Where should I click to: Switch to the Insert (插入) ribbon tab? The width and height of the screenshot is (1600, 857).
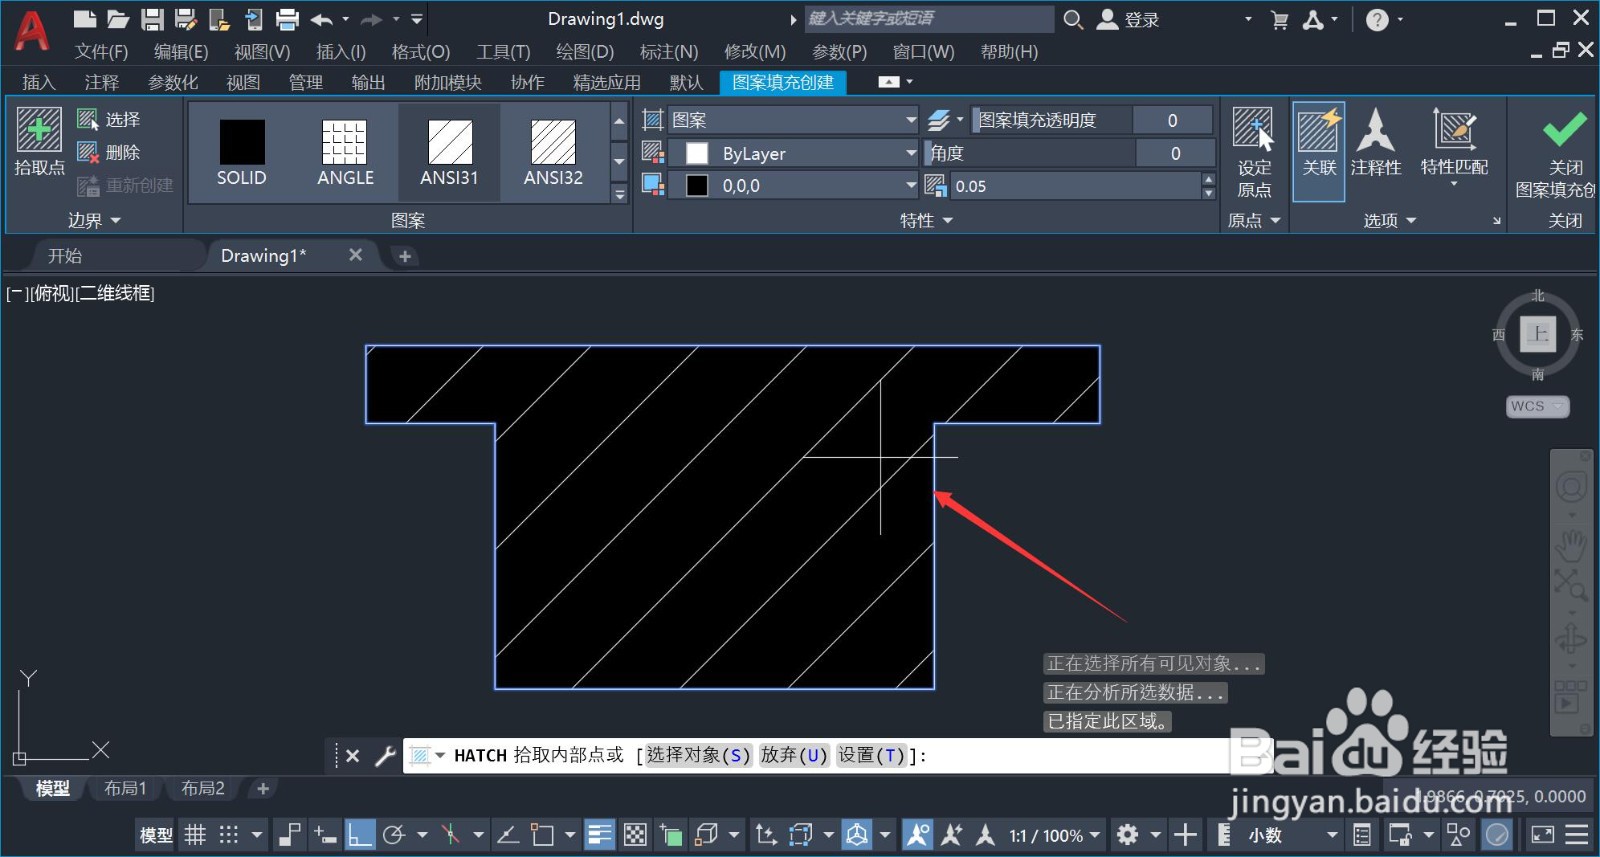38,83
